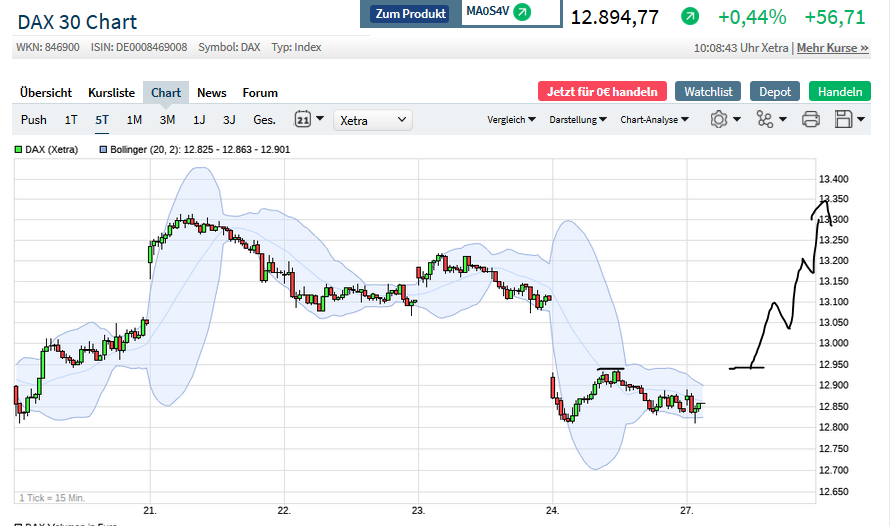Open the News tab
The width and height of the screenshot is (890, 526).
pyautogui.click(x=212, y=92)
